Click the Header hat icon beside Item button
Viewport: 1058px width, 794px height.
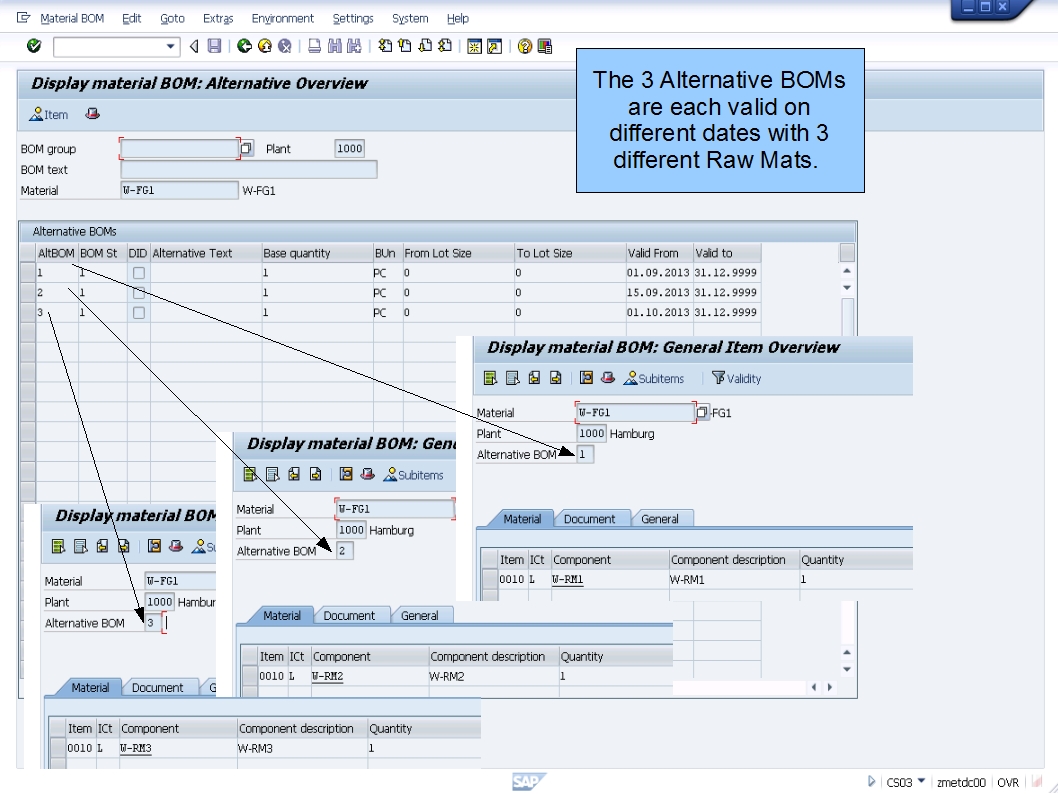tap(92, 114)
